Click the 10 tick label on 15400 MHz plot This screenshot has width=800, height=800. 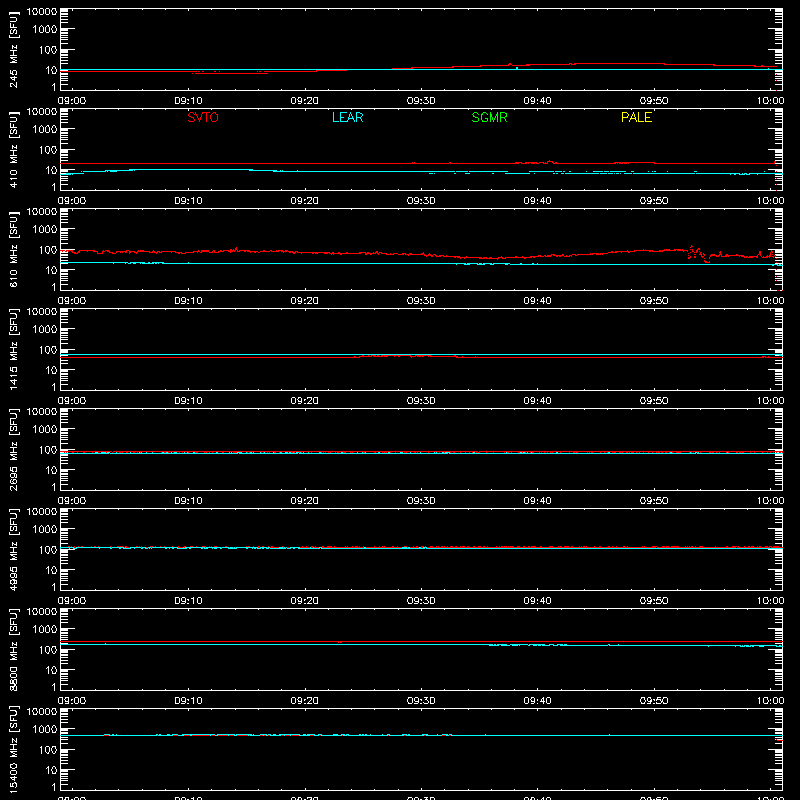51,770
